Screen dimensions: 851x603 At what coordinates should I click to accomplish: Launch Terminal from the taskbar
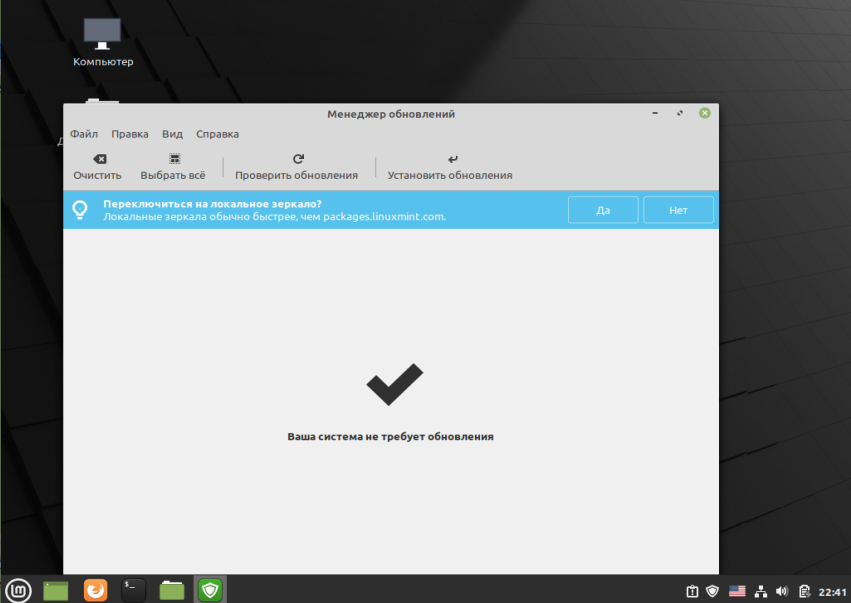click(x=134, y=590)
